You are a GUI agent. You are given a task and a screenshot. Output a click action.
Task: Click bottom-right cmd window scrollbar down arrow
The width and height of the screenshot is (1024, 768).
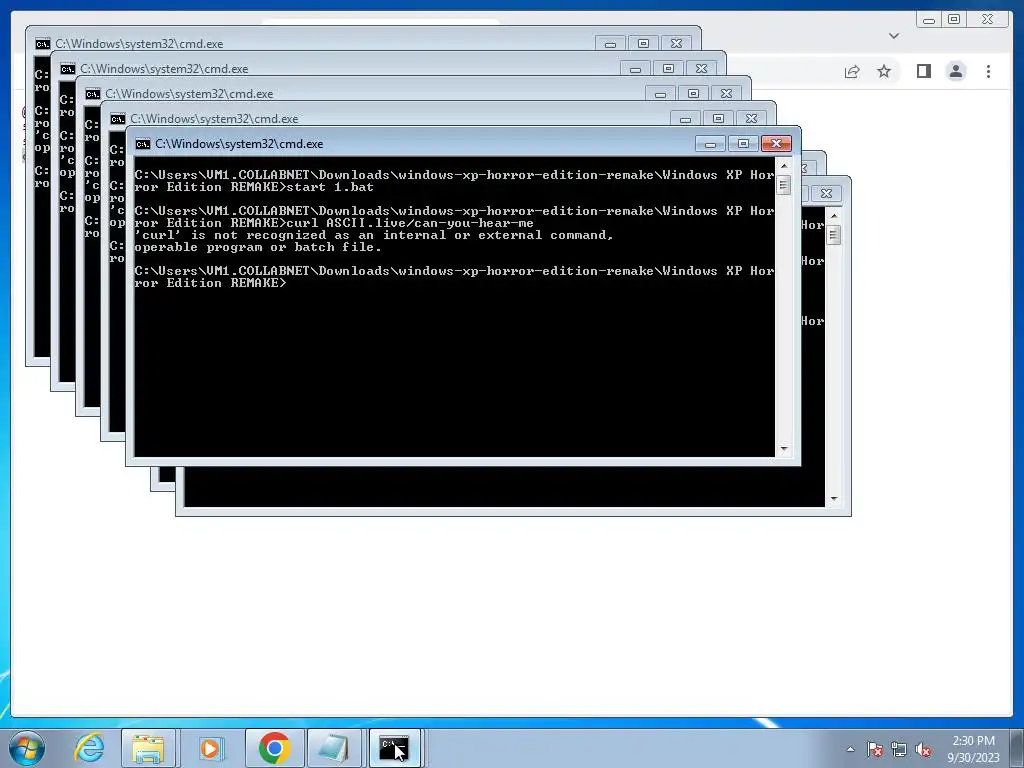point(834,499)
